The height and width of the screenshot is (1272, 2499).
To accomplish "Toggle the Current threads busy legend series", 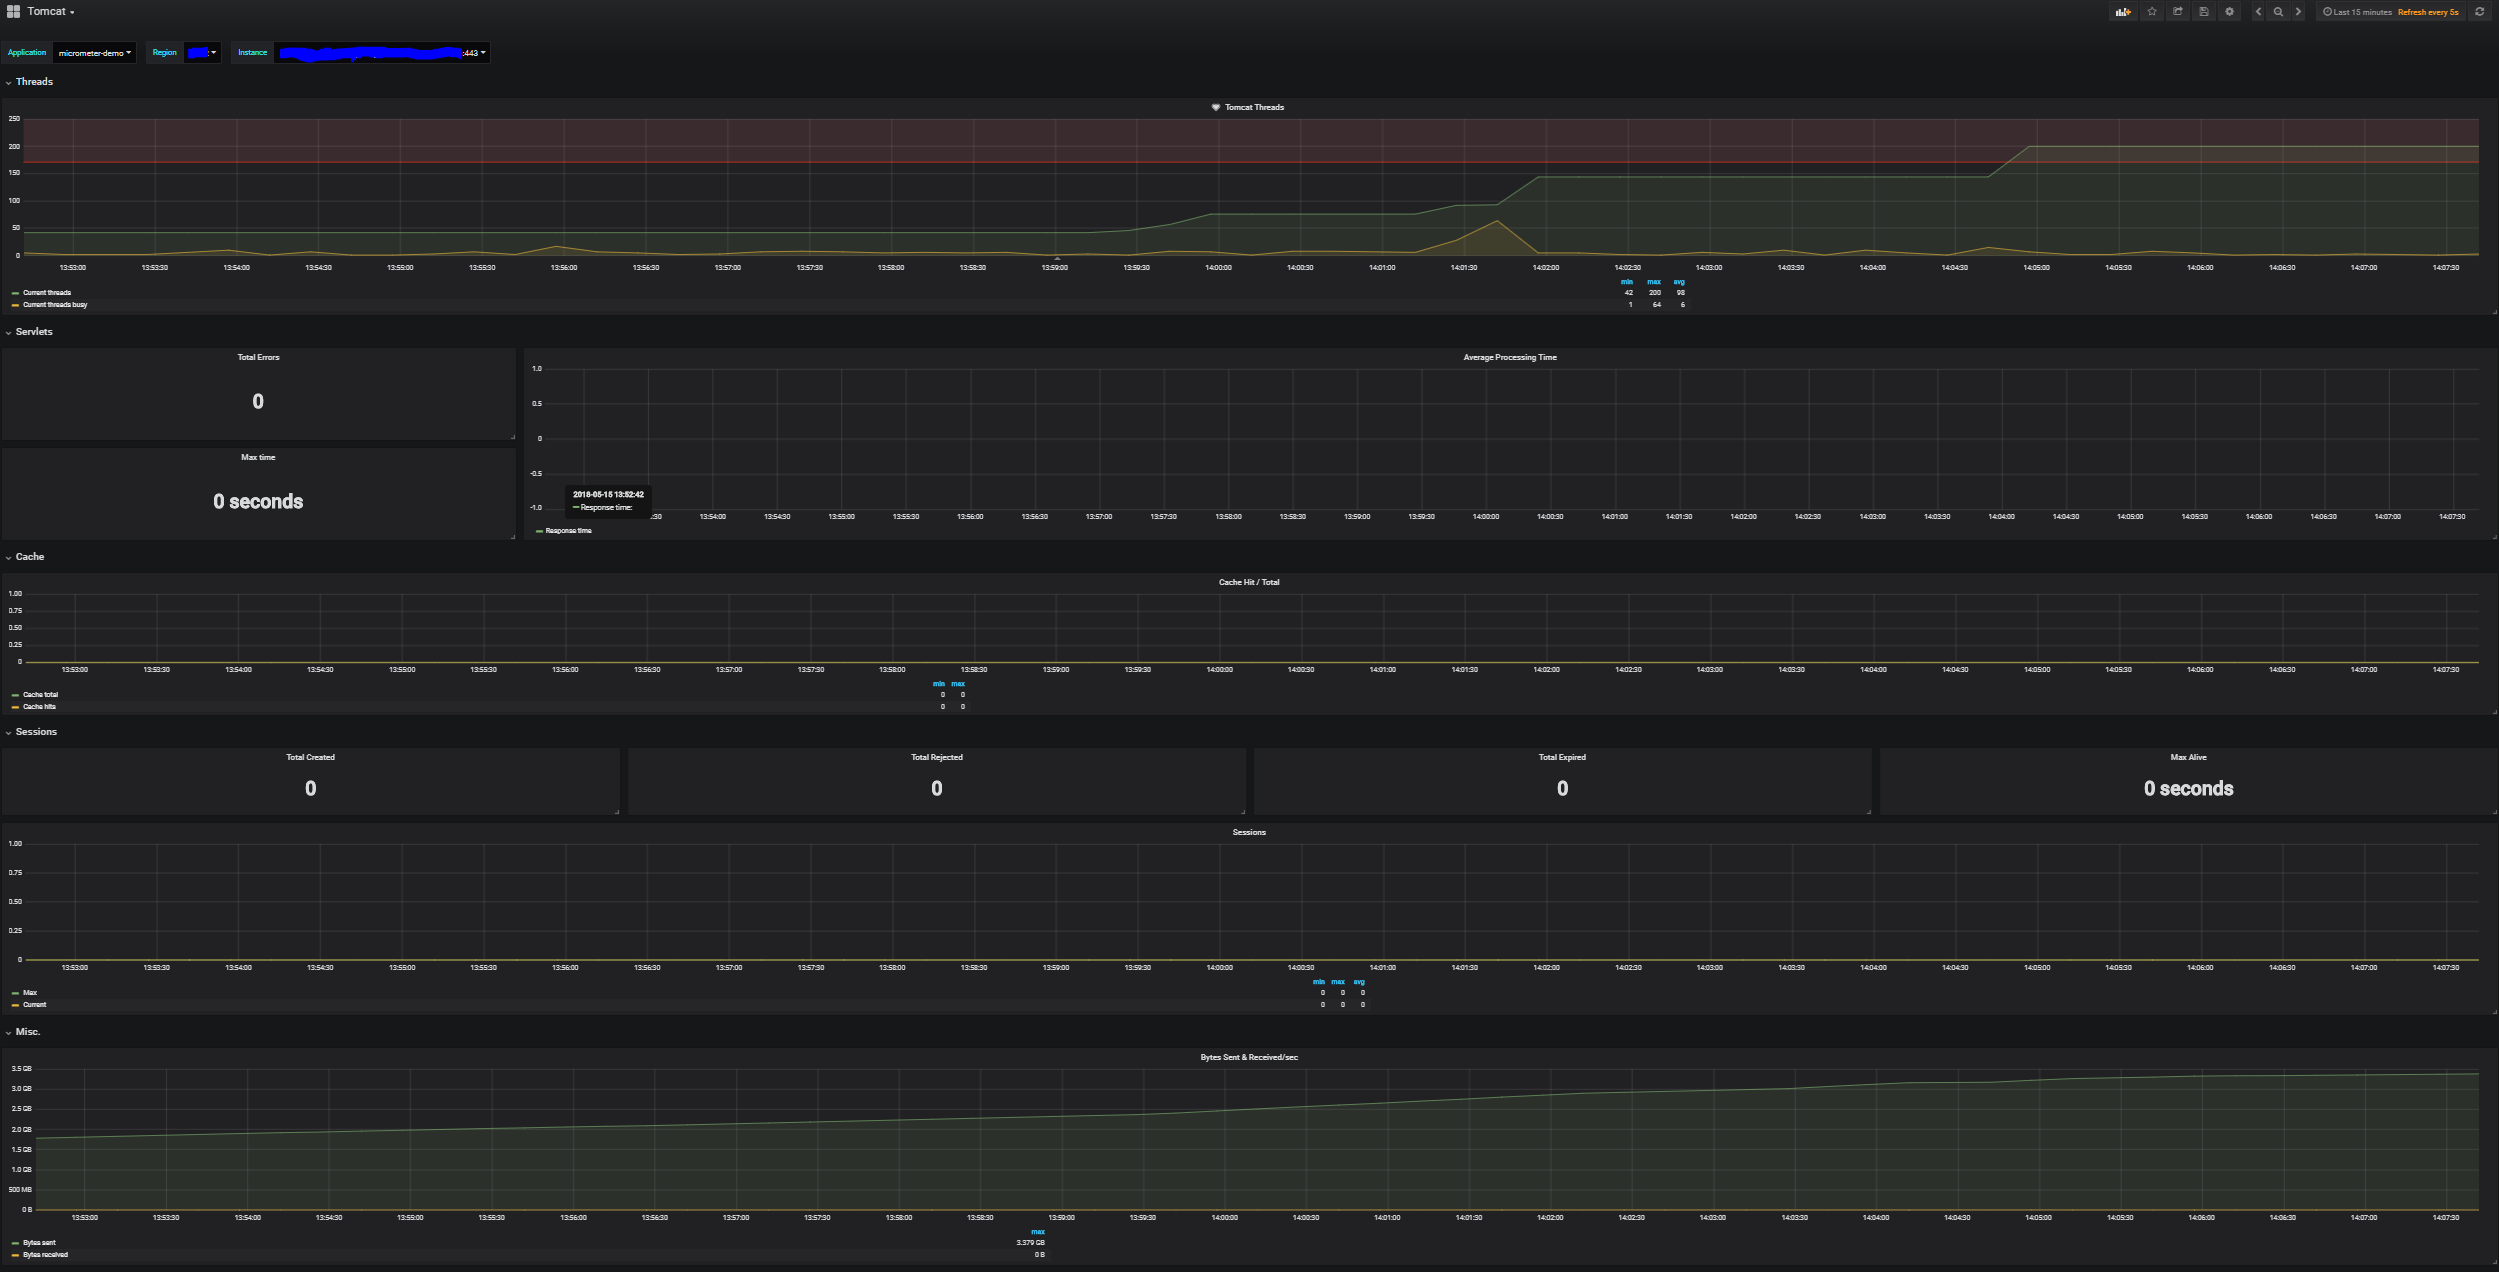I will pos(55,305).
